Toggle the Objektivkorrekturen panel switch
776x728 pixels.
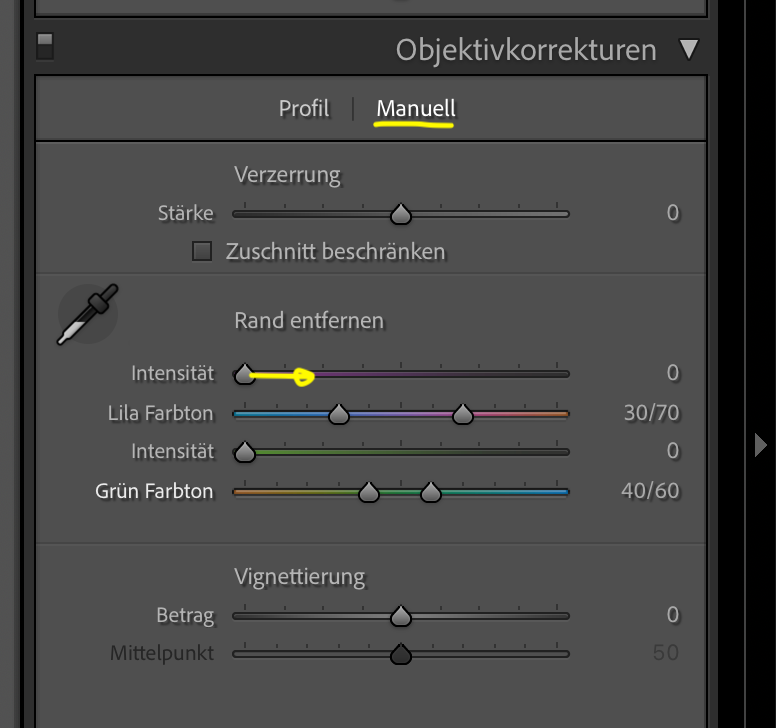[45, 47]
